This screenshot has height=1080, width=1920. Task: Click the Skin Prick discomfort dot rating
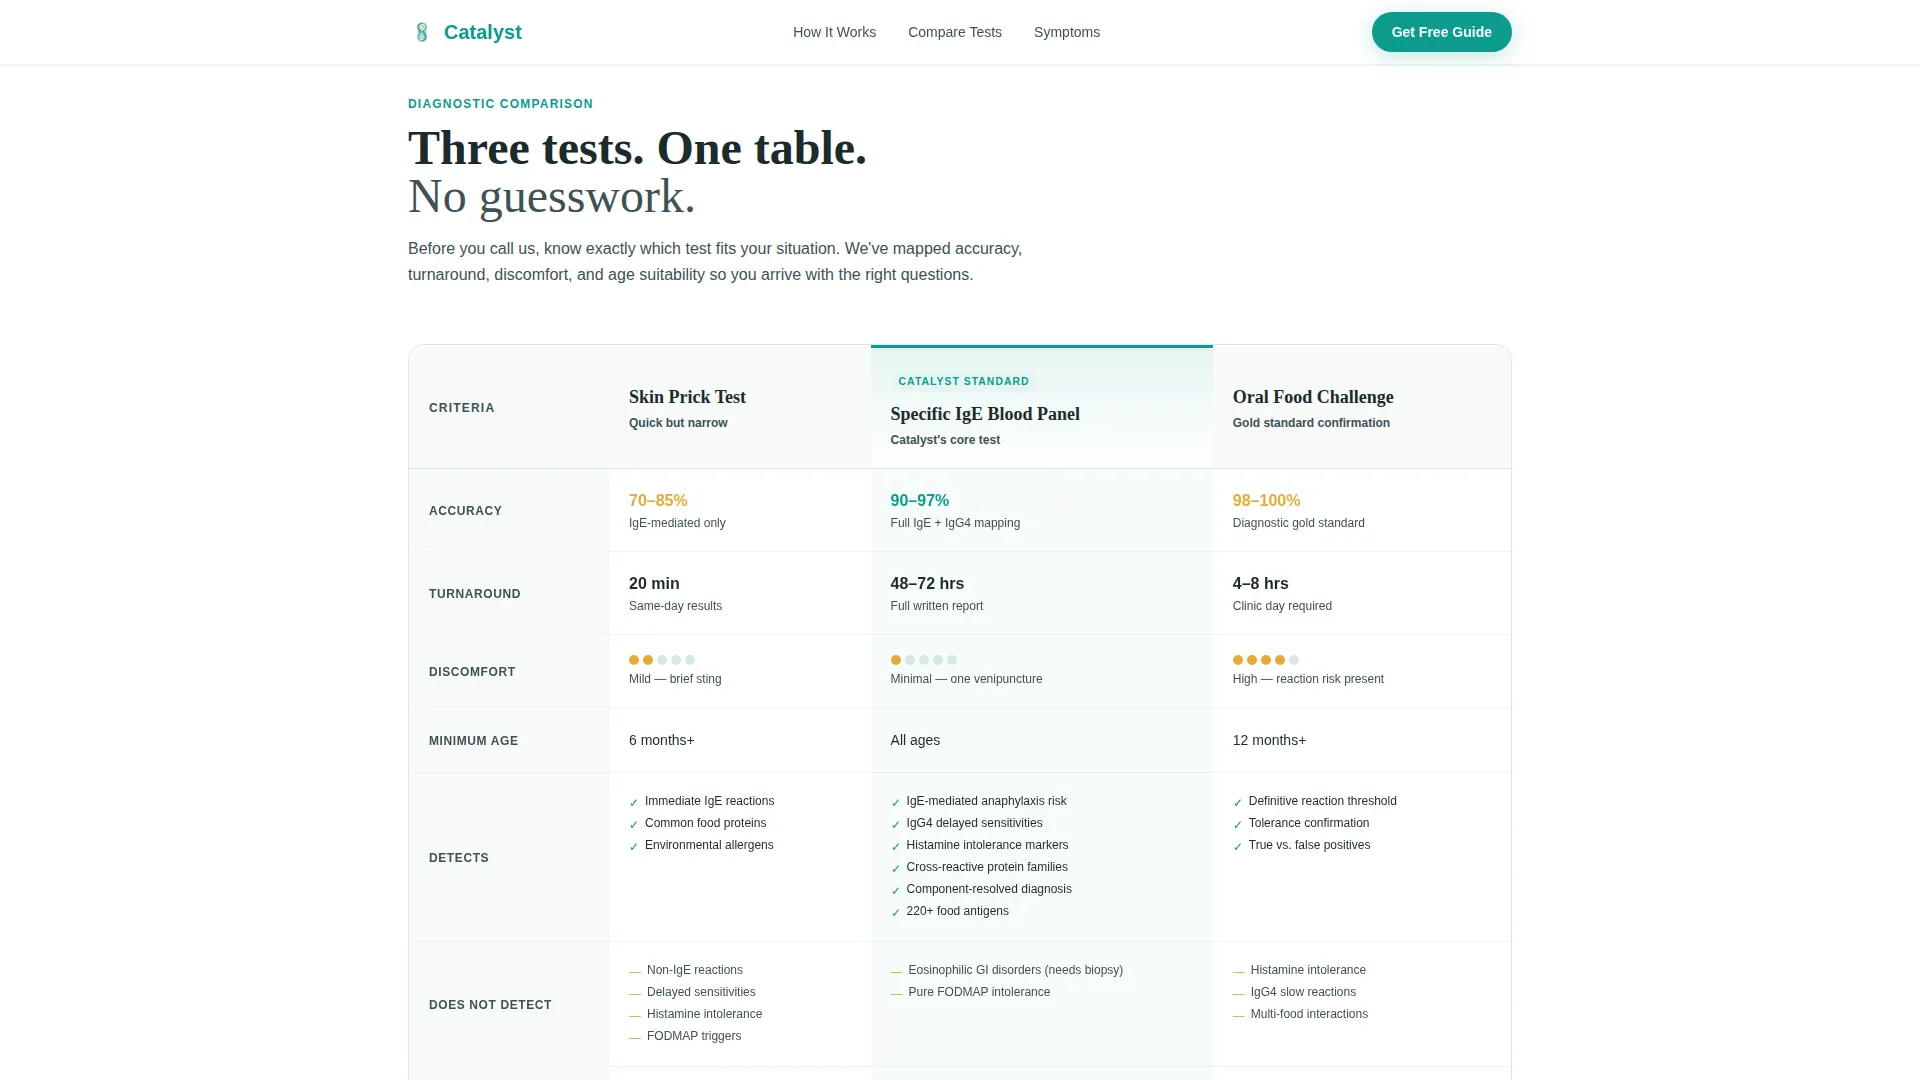[662, 660]
